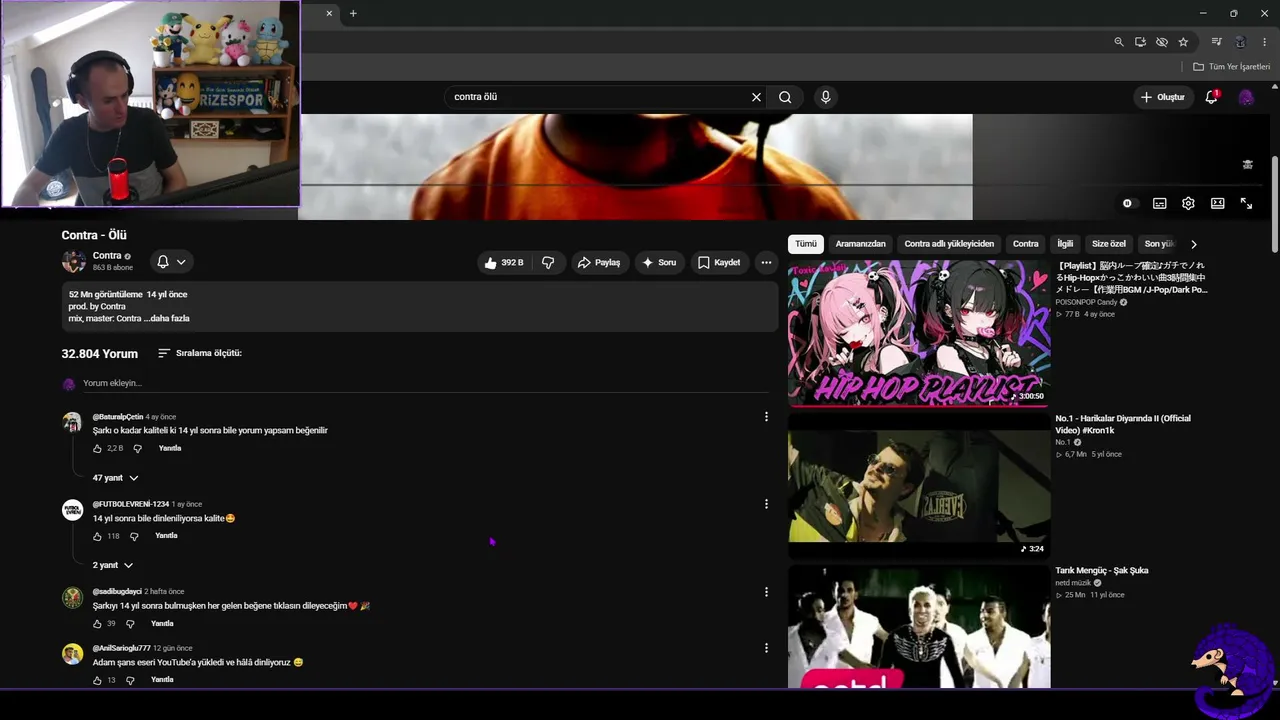Open Sıralama ölçütü sort dropdown
The width and height of the screenshot is (1280, 720).
(x=199, y=353)
